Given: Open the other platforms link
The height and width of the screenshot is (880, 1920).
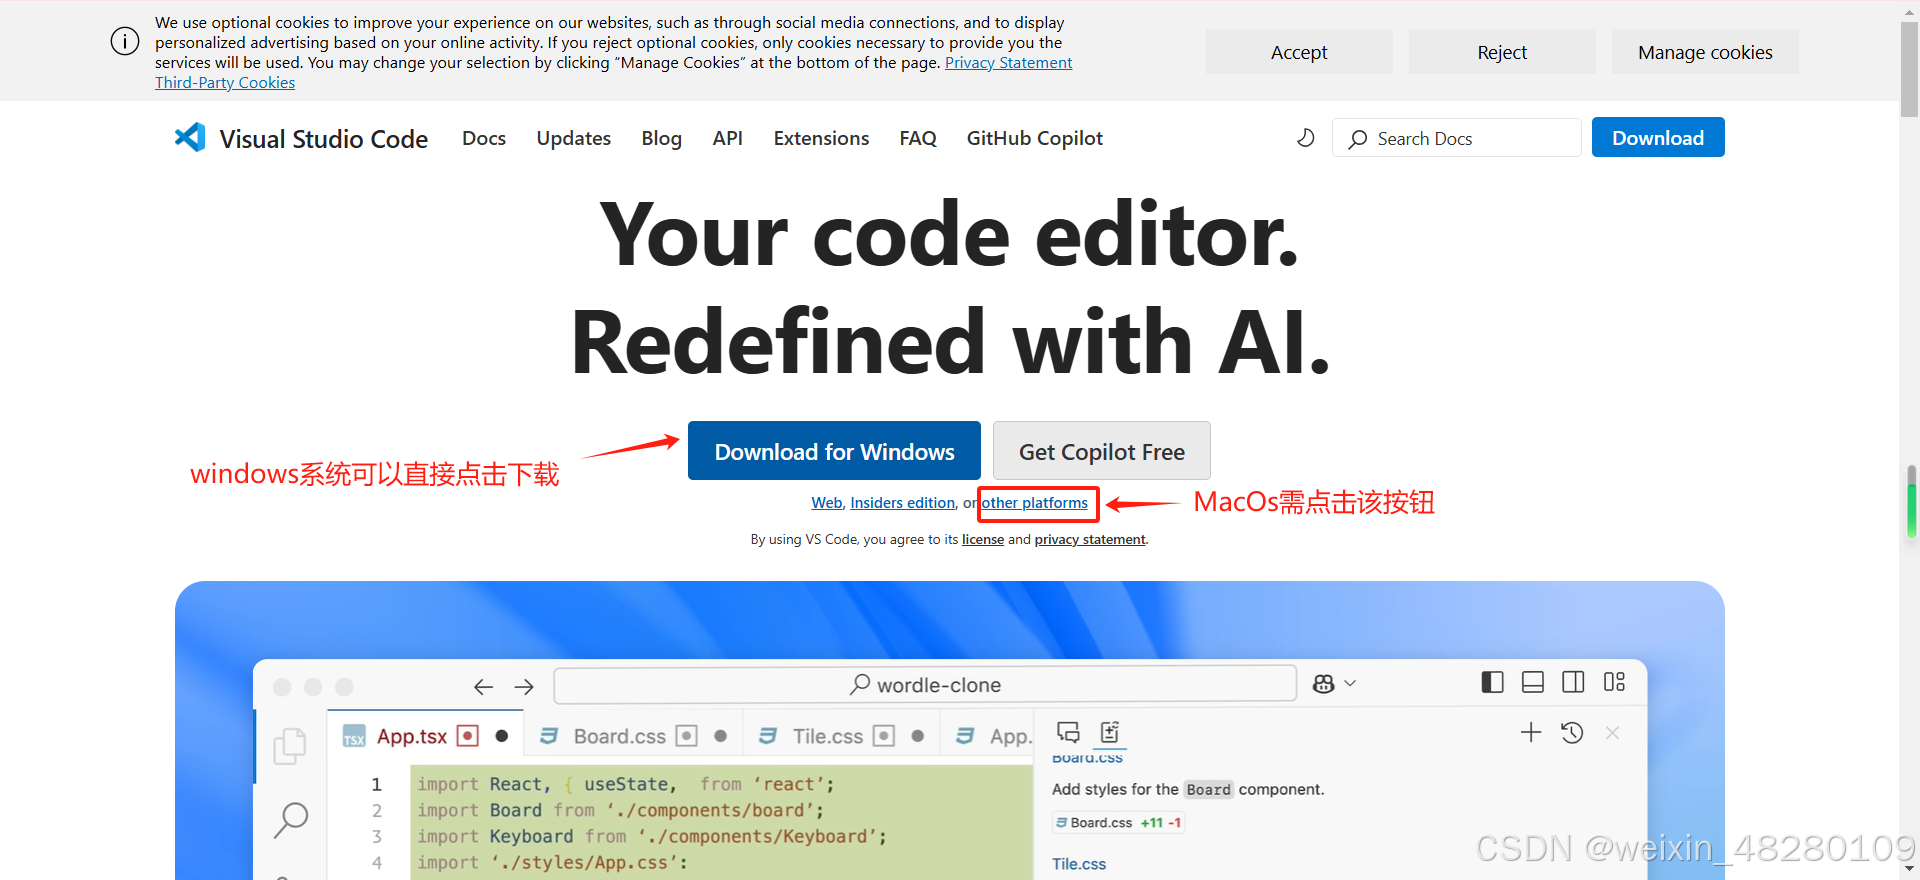Looking at the screenshot, I should [x=1035, y=503].
